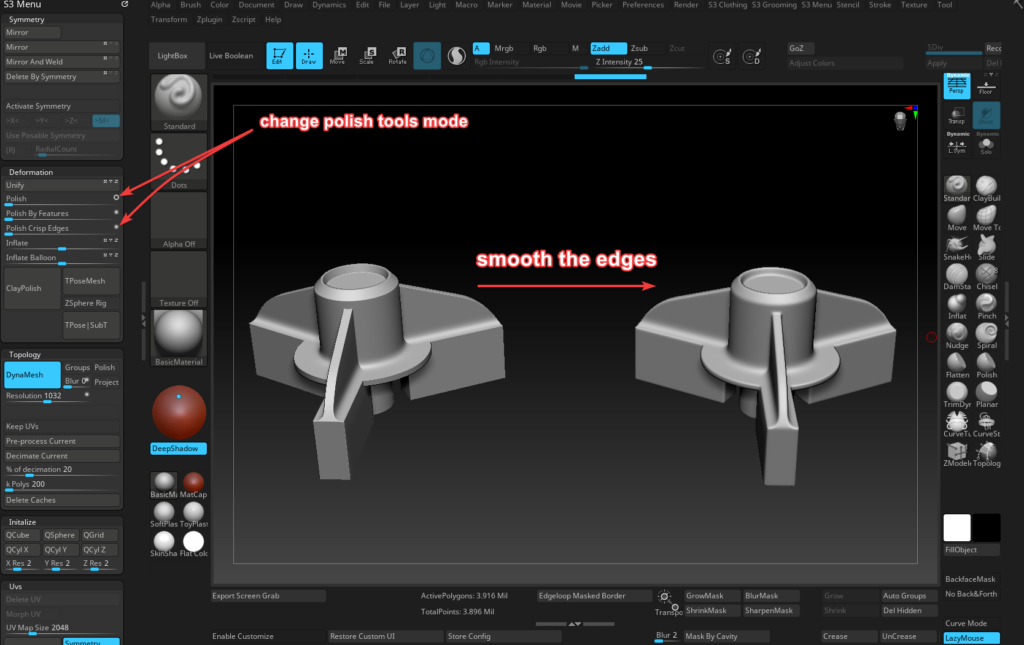The width and height of the screenshot is (1024, 645).
Task: Activate the Rotate toolbar icon
Action: tap(399, 55)
